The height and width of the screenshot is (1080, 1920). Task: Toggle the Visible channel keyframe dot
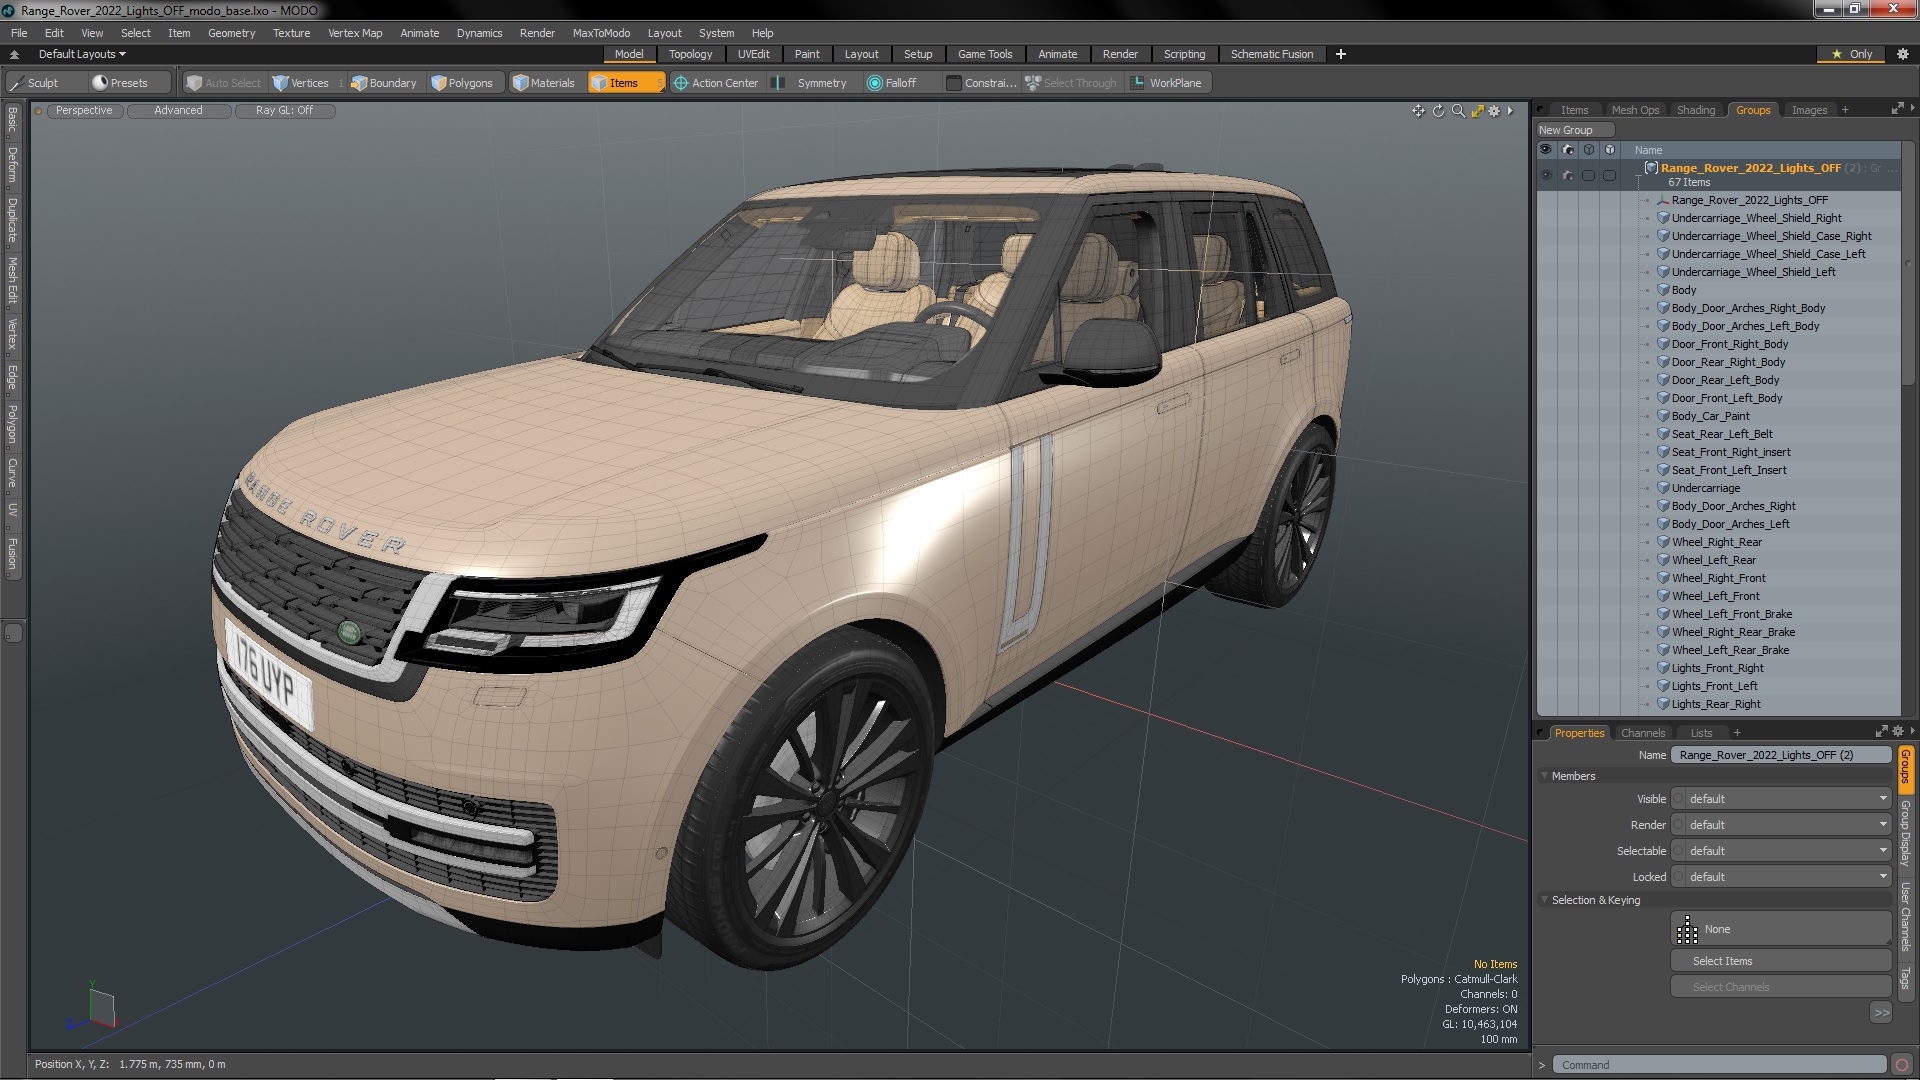[1678, 799]
